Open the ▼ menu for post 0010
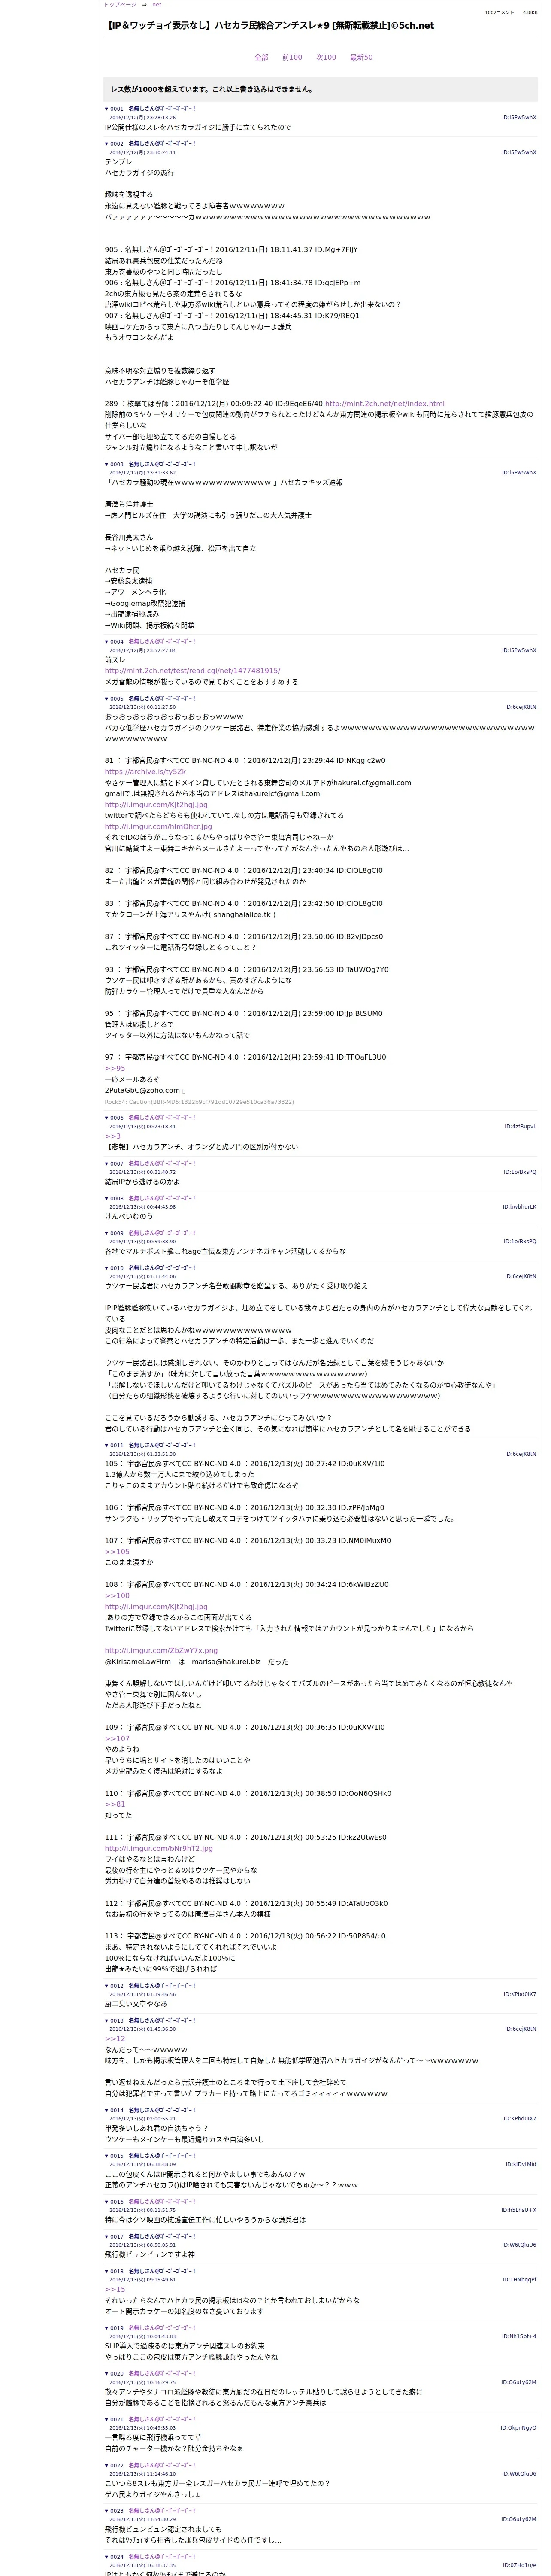This screenshot has width=551, height=2576. 107,1268
